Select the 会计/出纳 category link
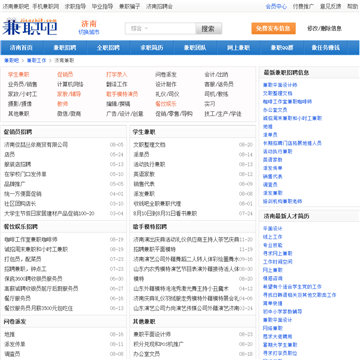Image resolution: width=360 pixels, height=360 pixels. tap(216, 75)
